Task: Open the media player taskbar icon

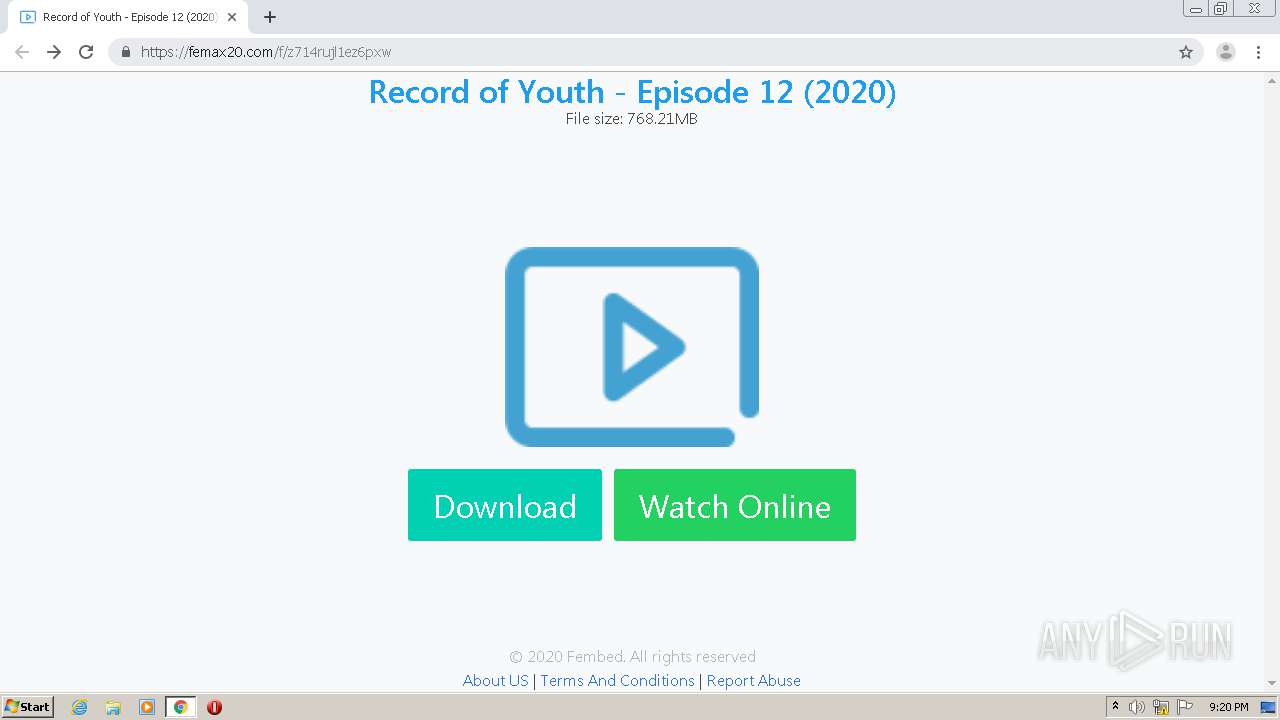Action: pos(147,707)
